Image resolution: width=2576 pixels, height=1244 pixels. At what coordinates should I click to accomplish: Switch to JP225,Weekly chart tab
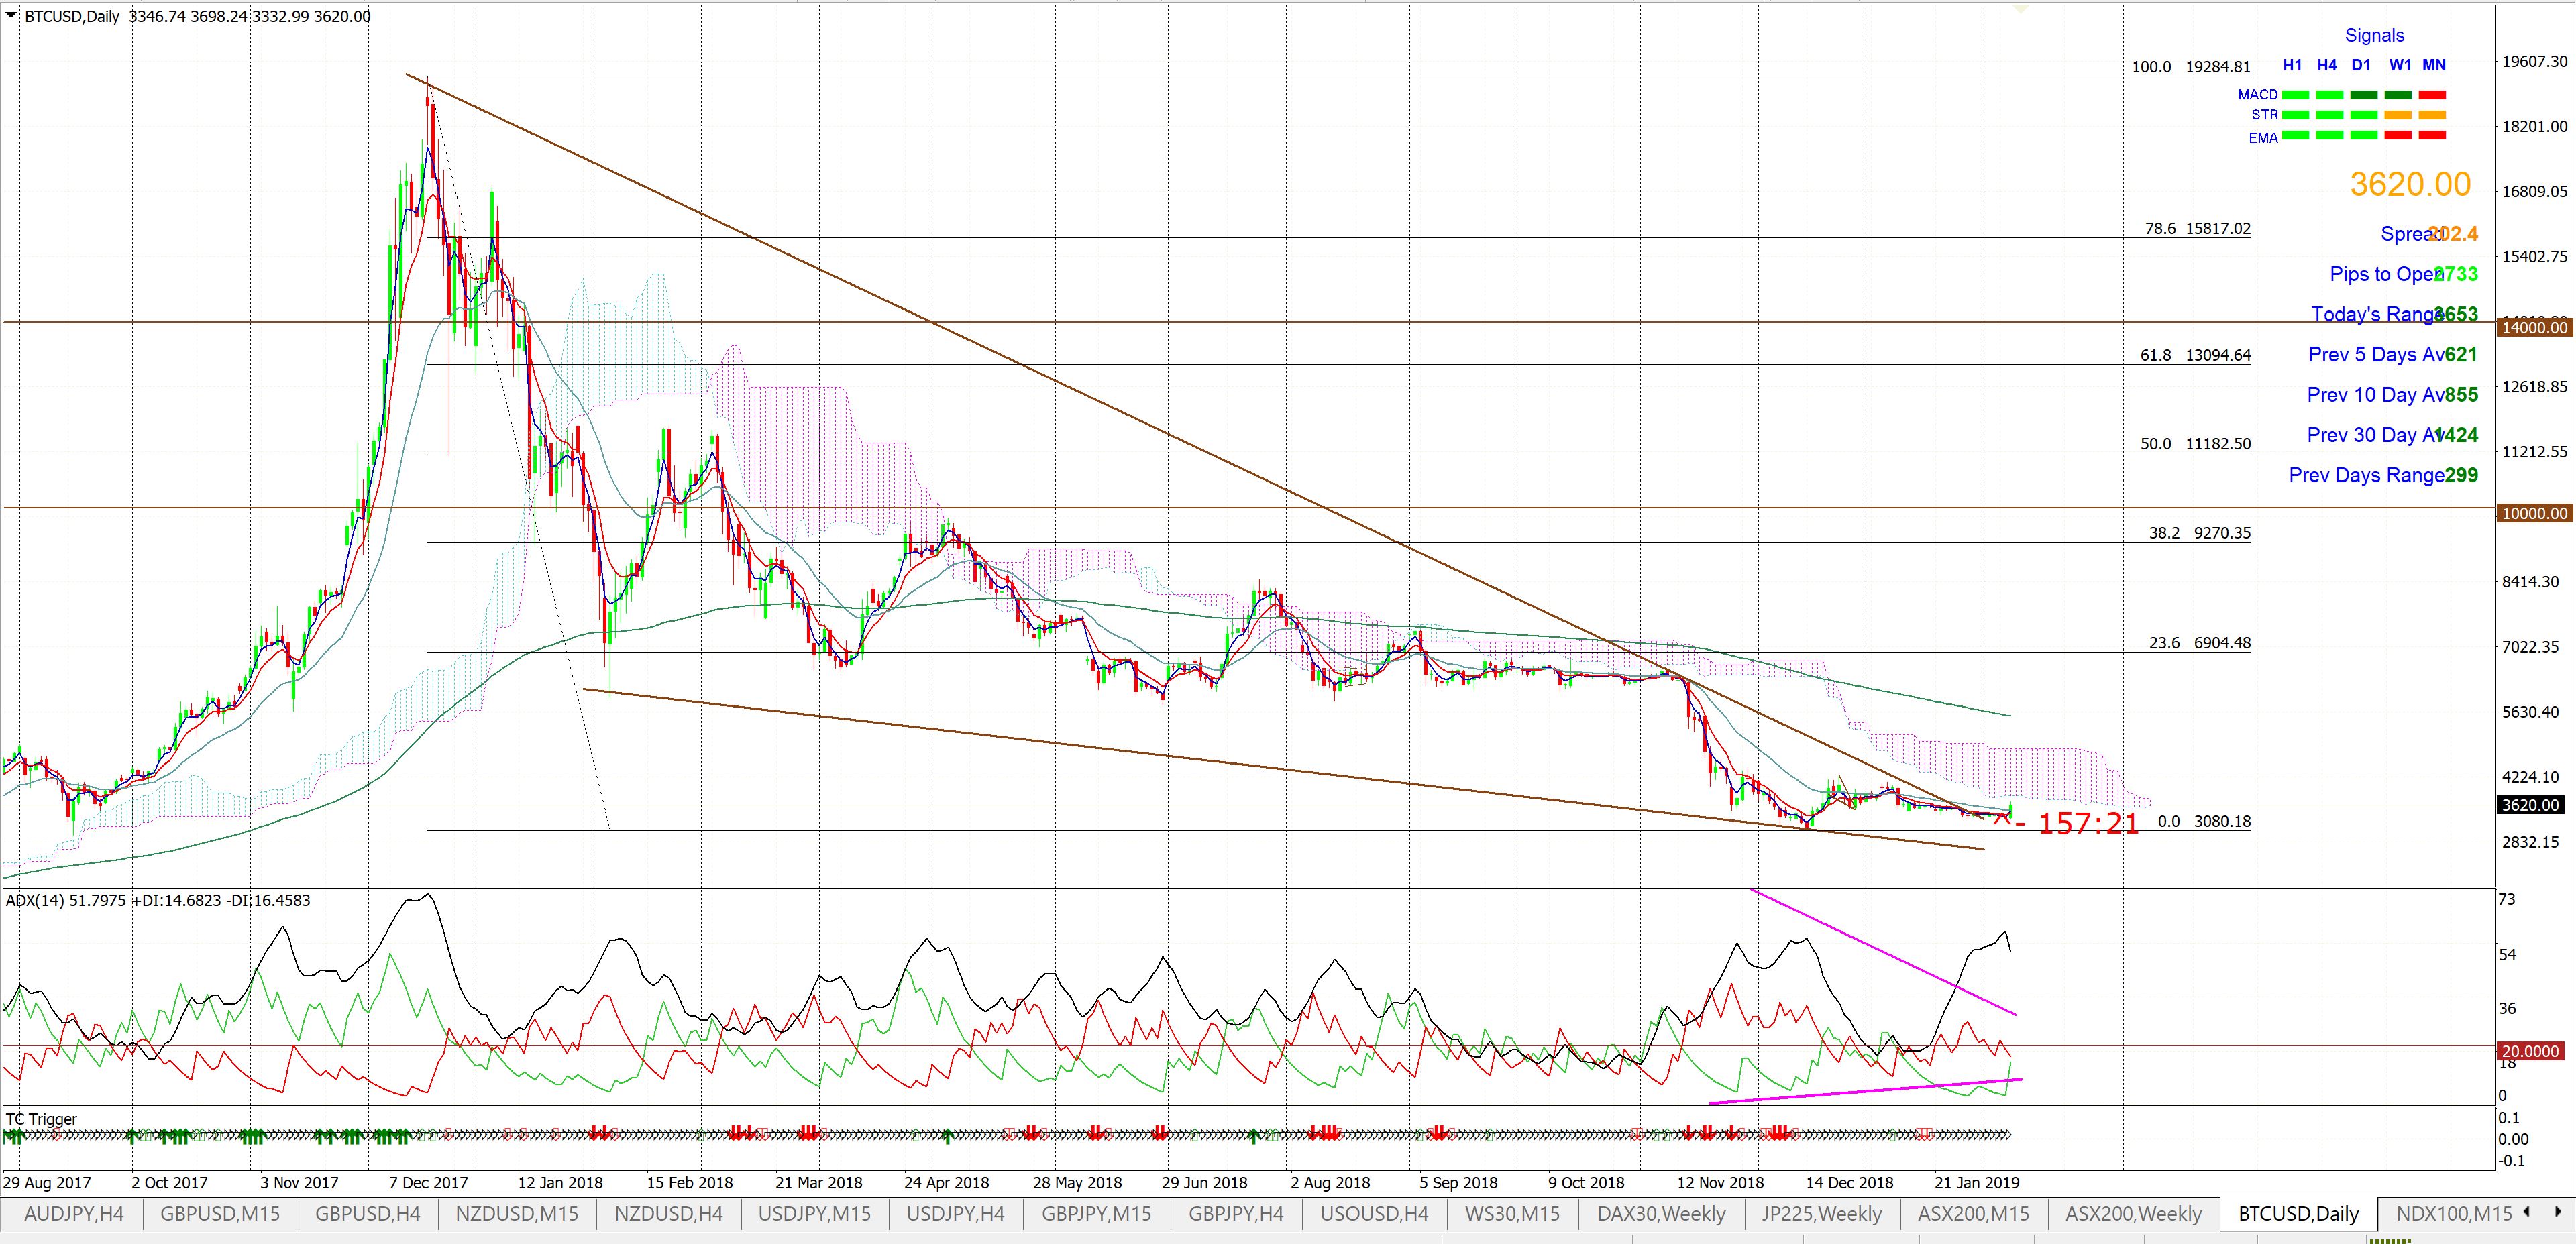coord(1821,1214)
